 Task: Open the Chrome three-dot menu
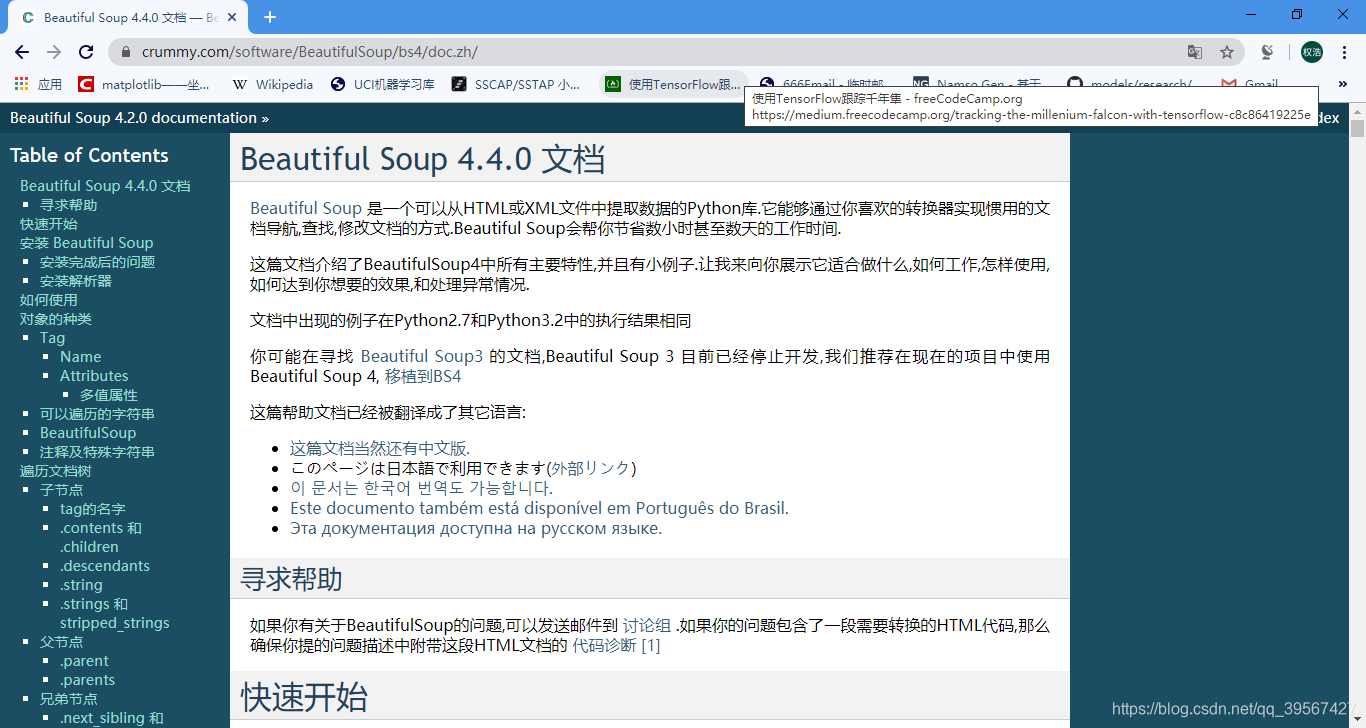click(1345, 52)
